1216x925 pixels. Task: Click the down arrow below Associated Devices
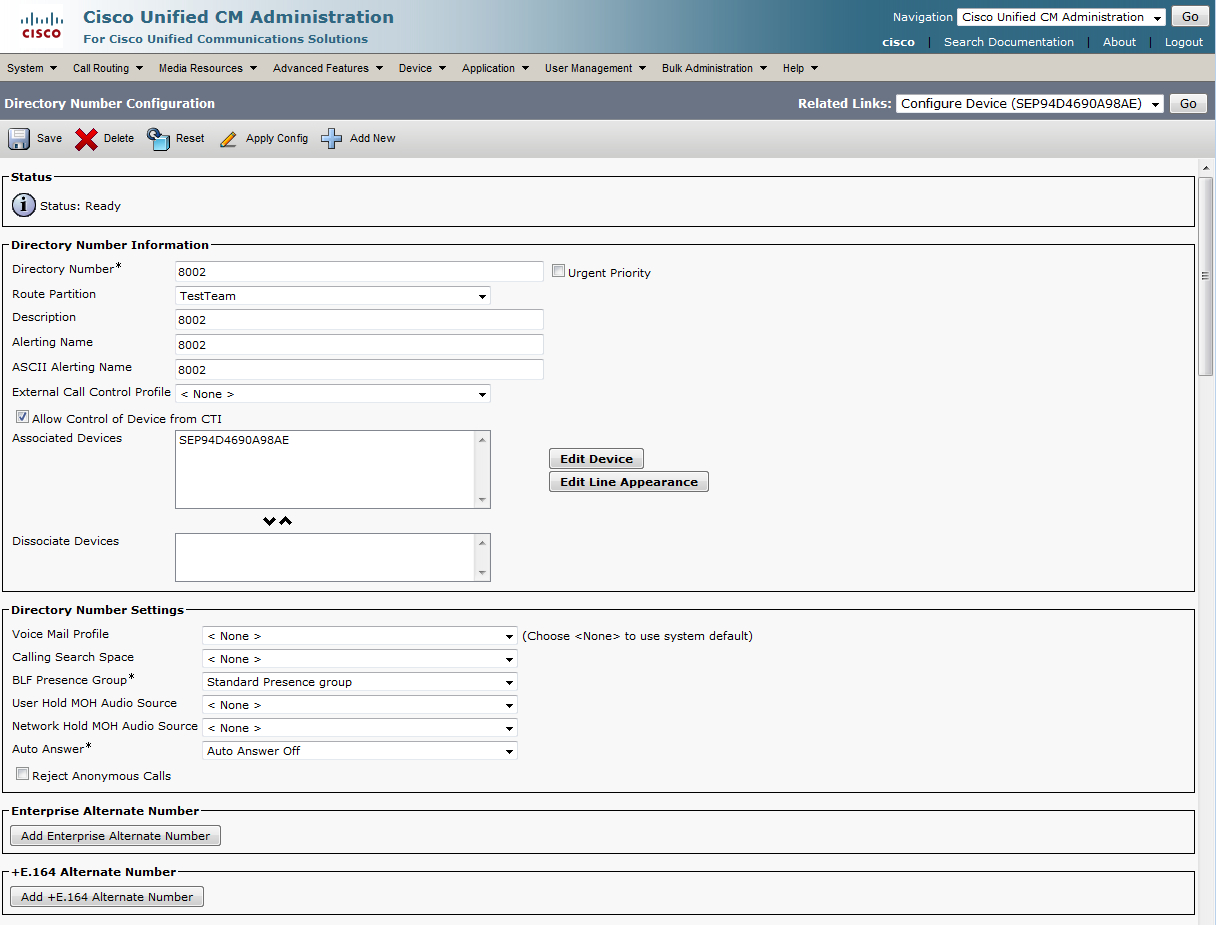(268, 521)
